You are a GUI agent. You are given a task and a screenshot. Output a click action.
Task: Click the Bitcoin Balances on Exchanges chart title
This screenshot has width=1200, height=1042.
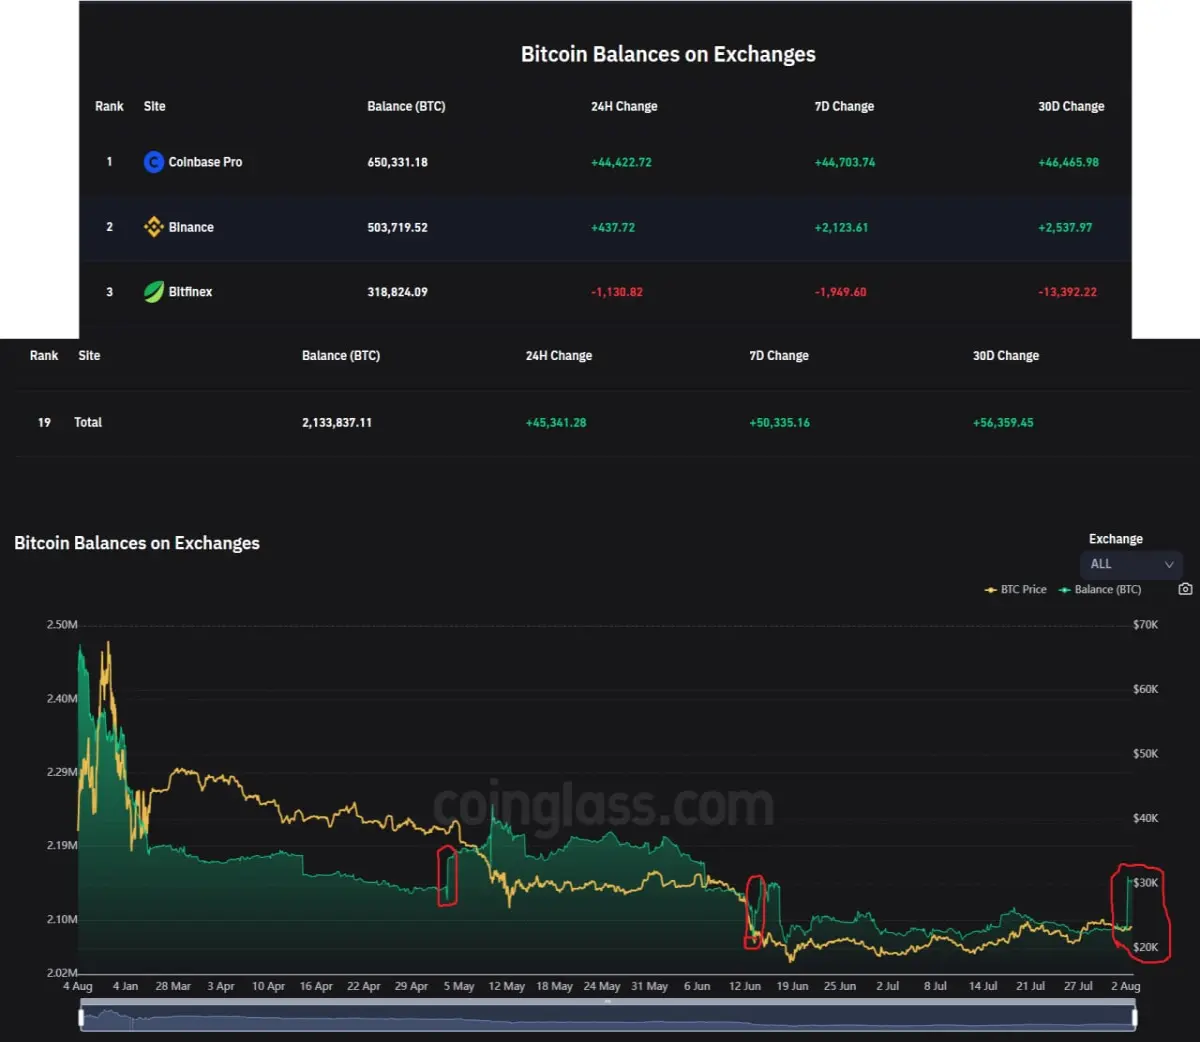tap(137, 543)
